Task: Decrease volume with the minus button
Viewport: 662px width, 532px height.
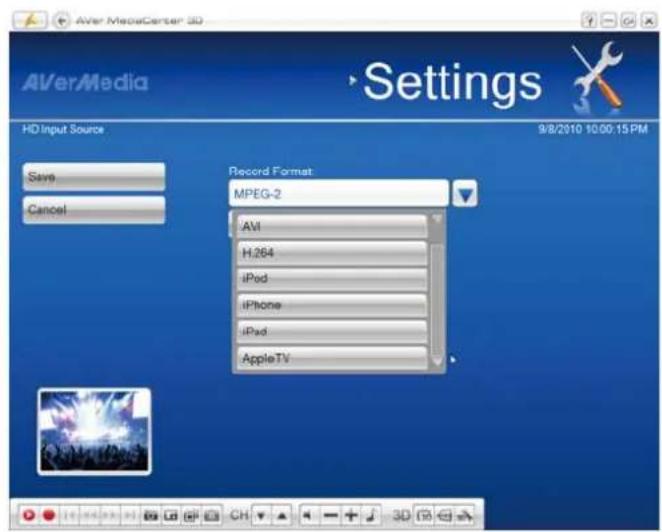Action: coord(330,516)
